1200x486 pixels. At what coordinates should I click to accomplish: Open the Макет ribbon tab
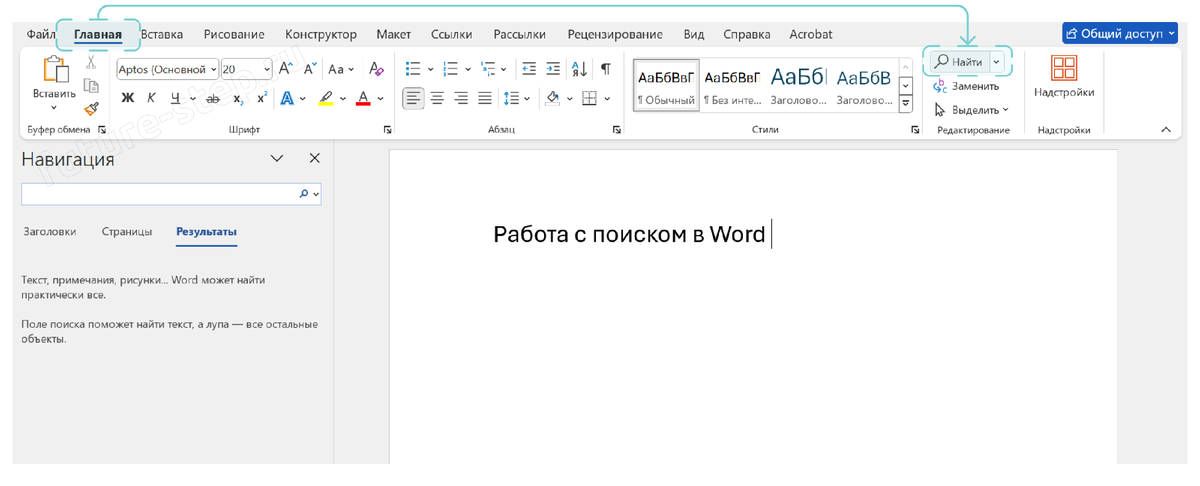click(x=394, y=34)
